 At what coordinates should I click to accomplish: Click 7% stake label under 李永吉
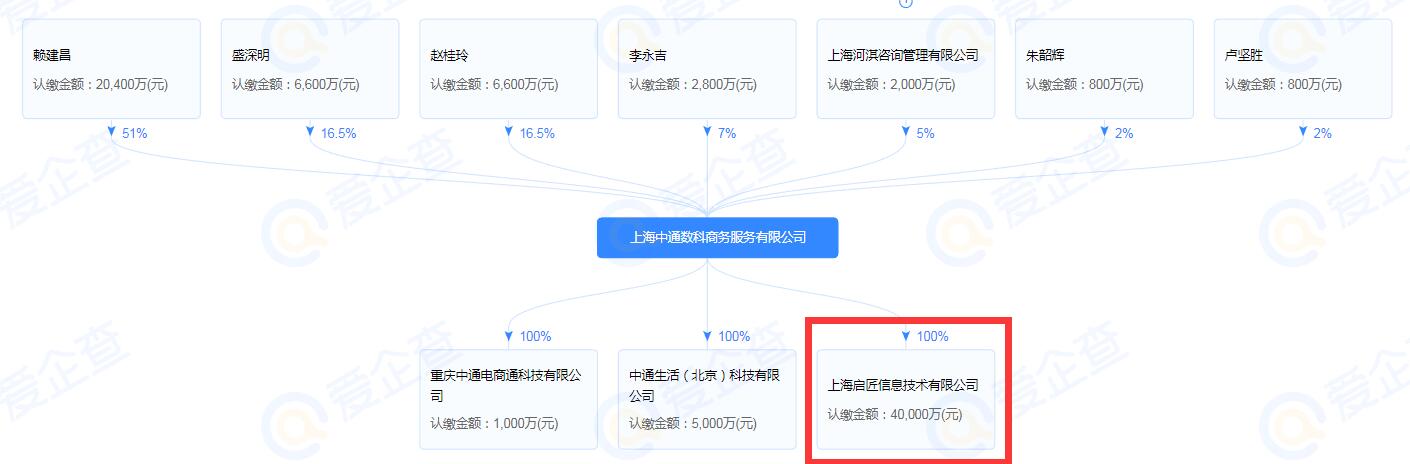point(727,133)
